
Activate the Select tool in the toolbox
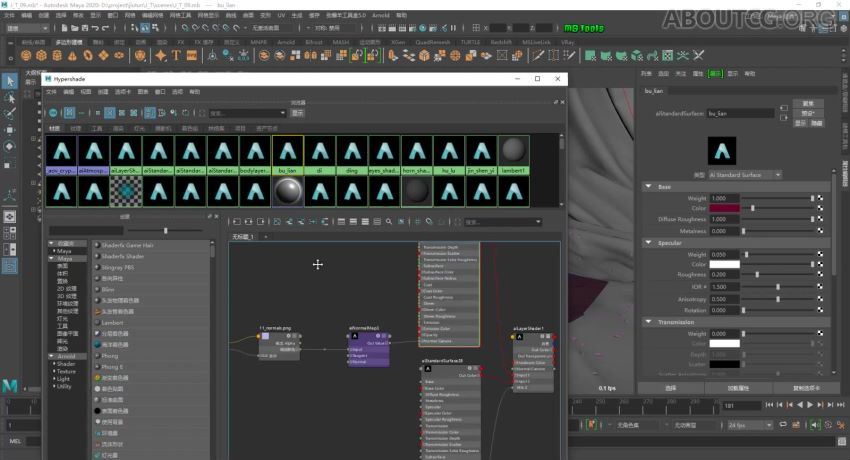10,81
